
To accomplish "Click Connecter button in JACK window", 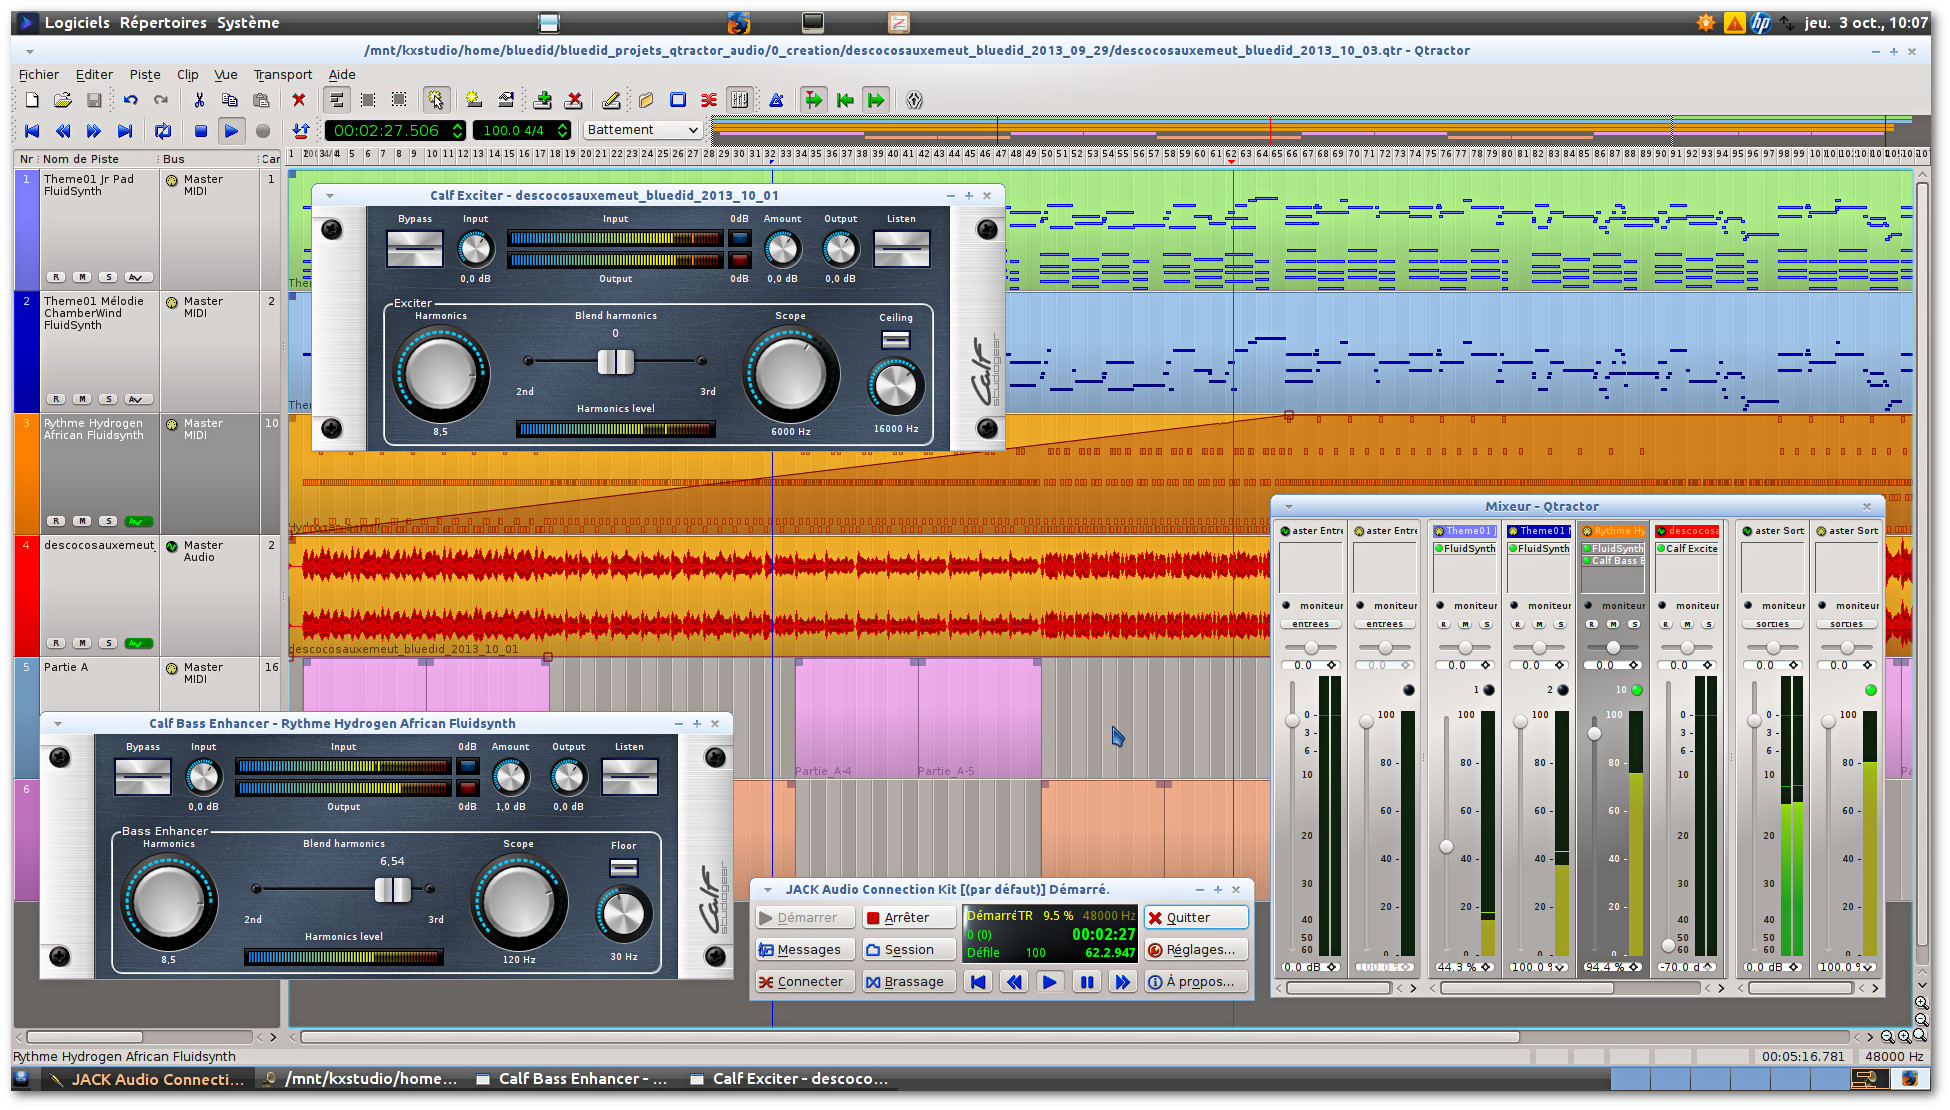I will click(x=803, y=982).
